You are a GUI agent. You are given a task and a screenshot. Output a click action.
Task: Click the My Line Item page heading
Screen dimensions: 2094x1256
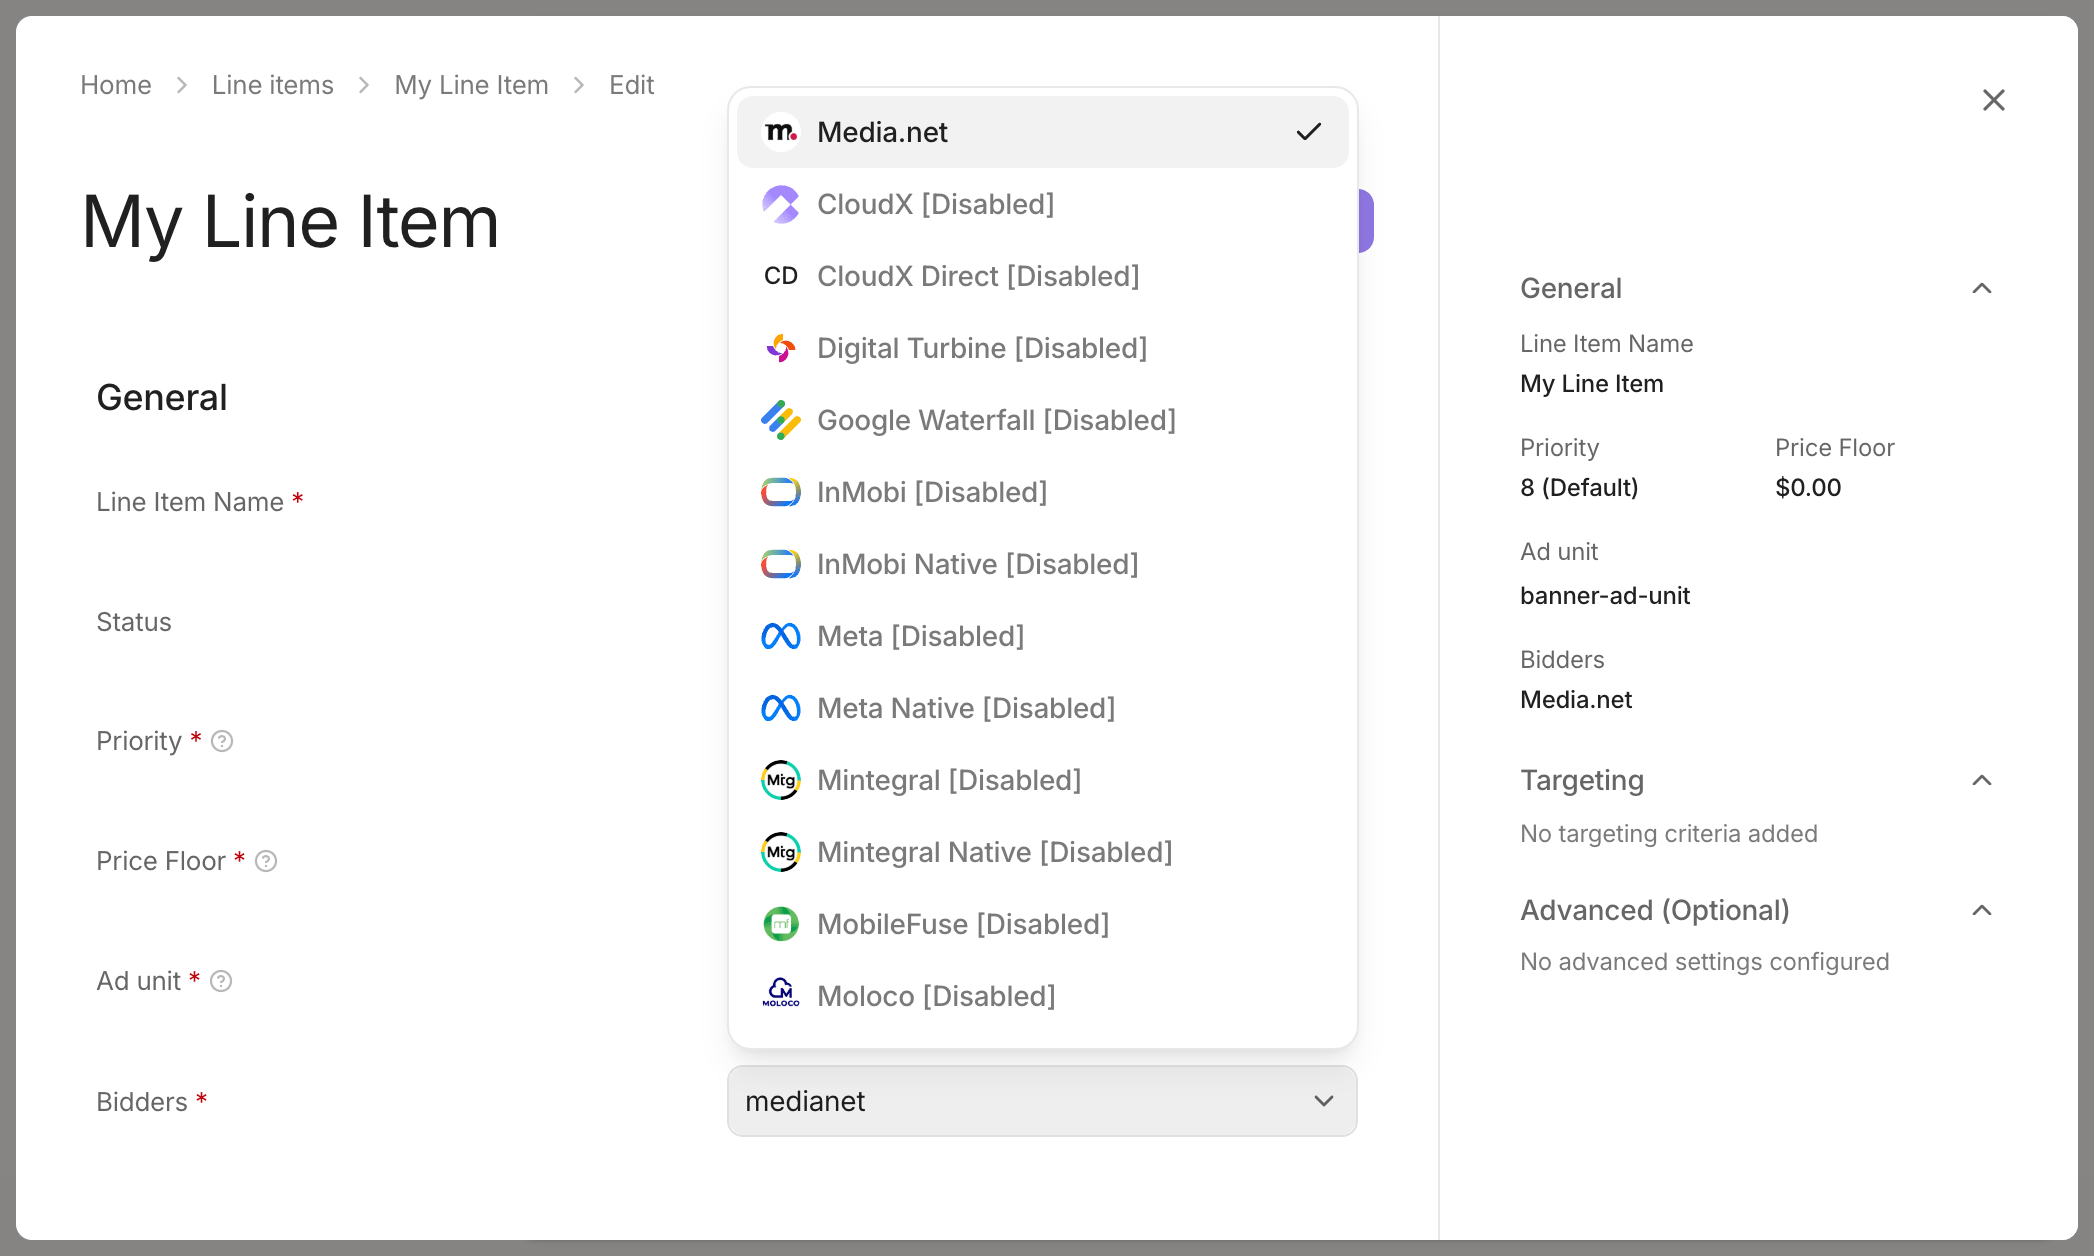click(290, 222)
